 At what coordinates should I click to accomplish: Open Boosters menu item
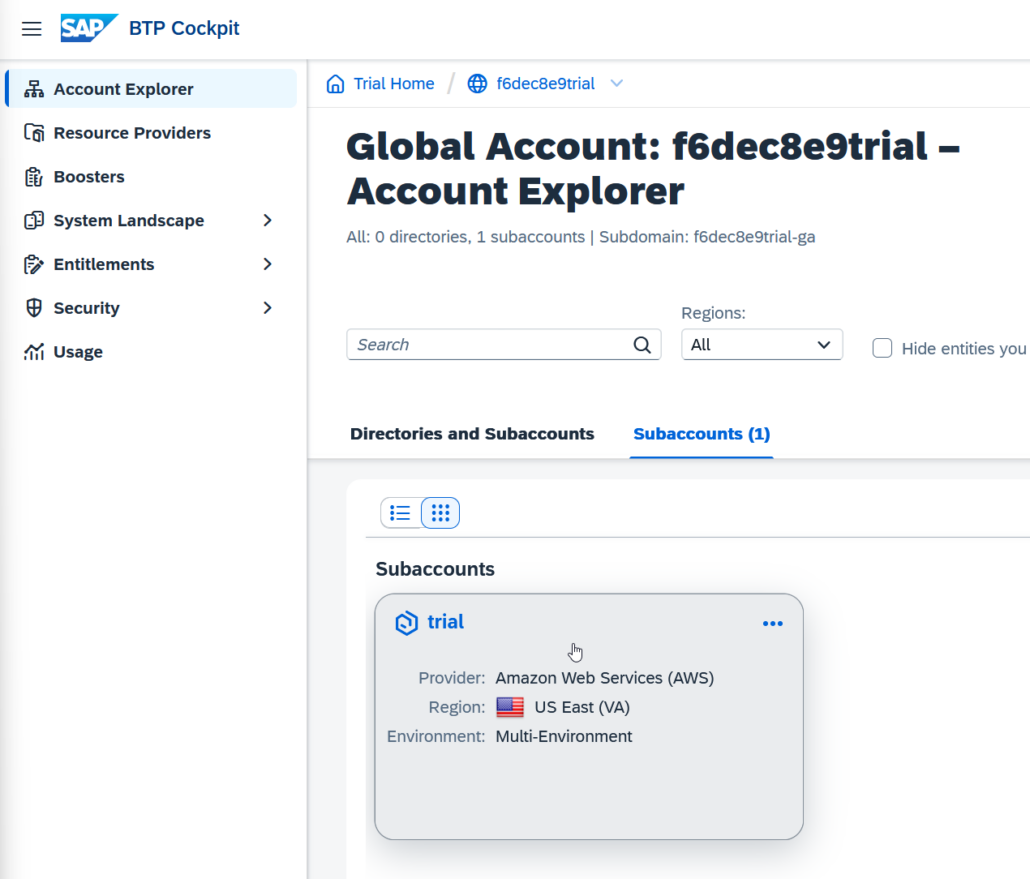151,177
